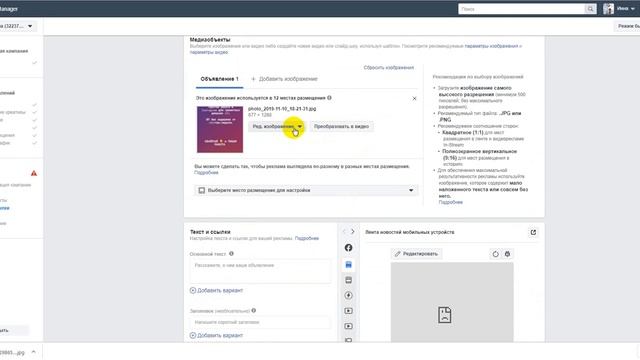Click the refresh preview icon
This screenshot has height=360, width=640.
click(496, 254)
